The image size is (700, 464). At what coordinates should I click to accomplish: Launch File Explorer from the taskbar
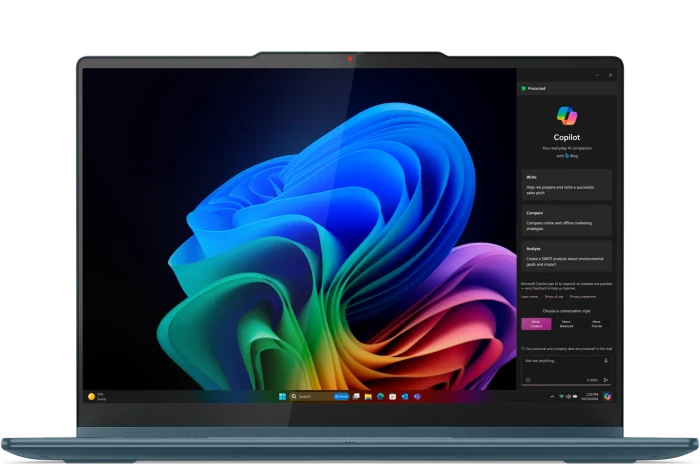(368, 397)
